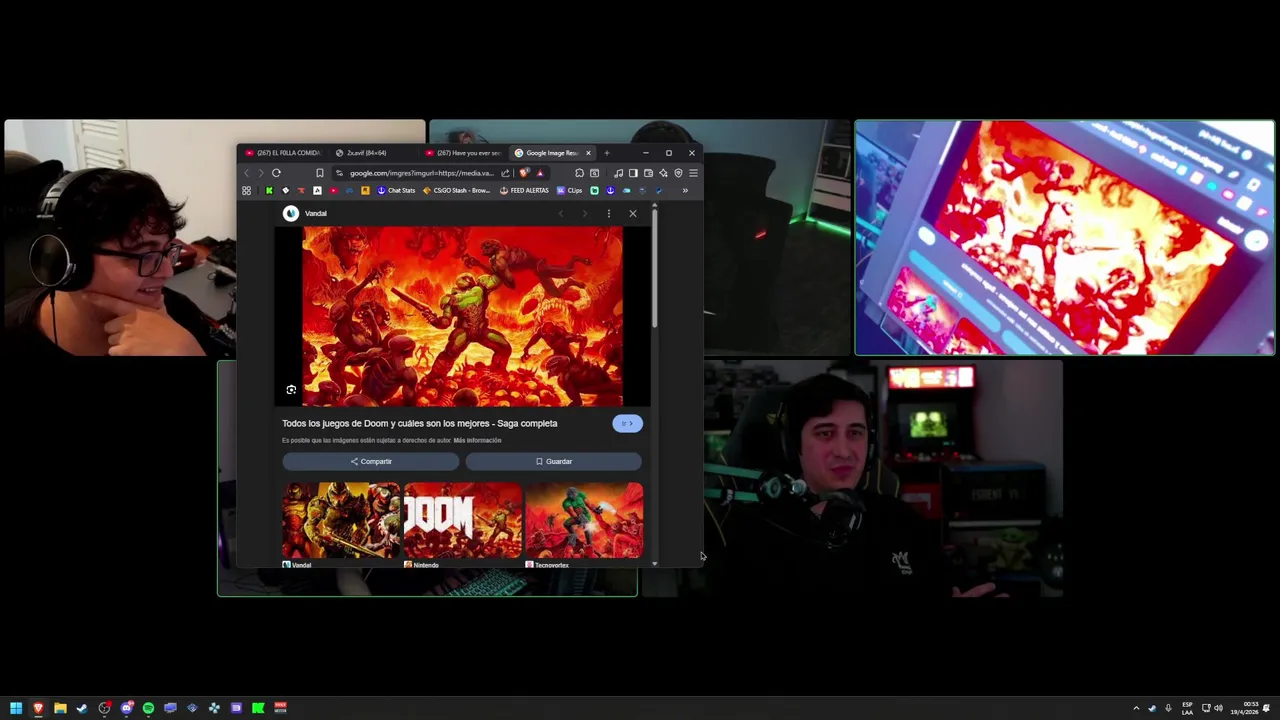This screenshot has width=1280, height=720.
Task: Open the music note playlist icon
Action: pos(618,173)
